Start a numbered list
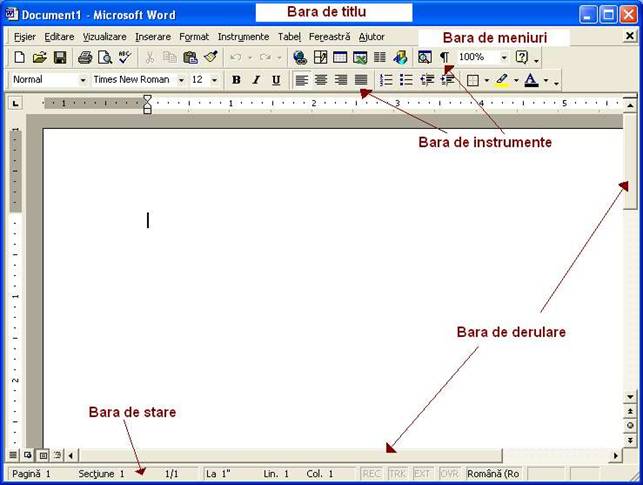 tap(386, 80)
